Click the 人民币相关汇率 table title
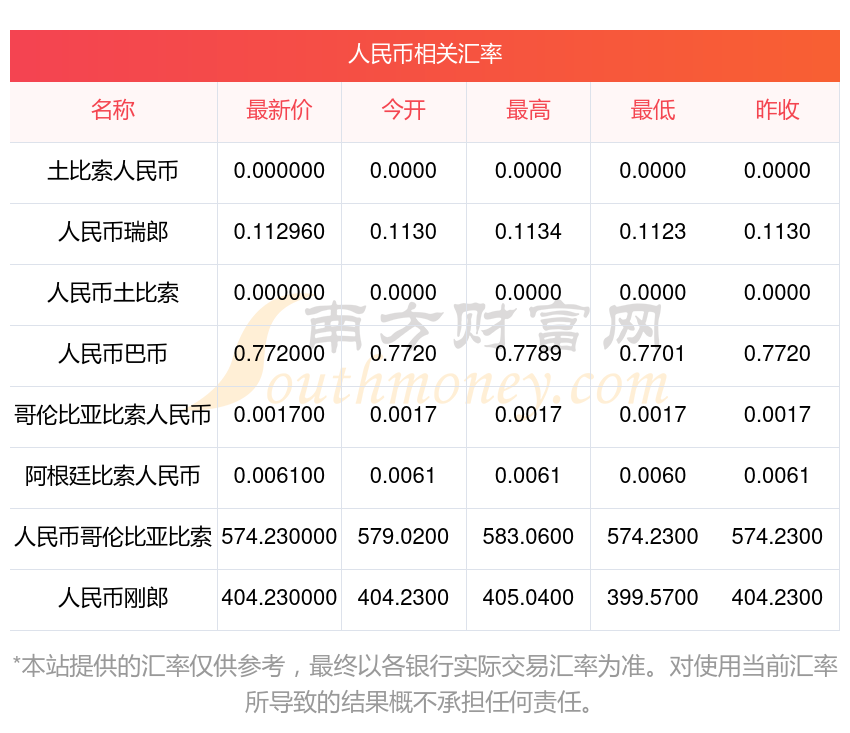This screenshot has width=850, height=733. click(425, 55)
